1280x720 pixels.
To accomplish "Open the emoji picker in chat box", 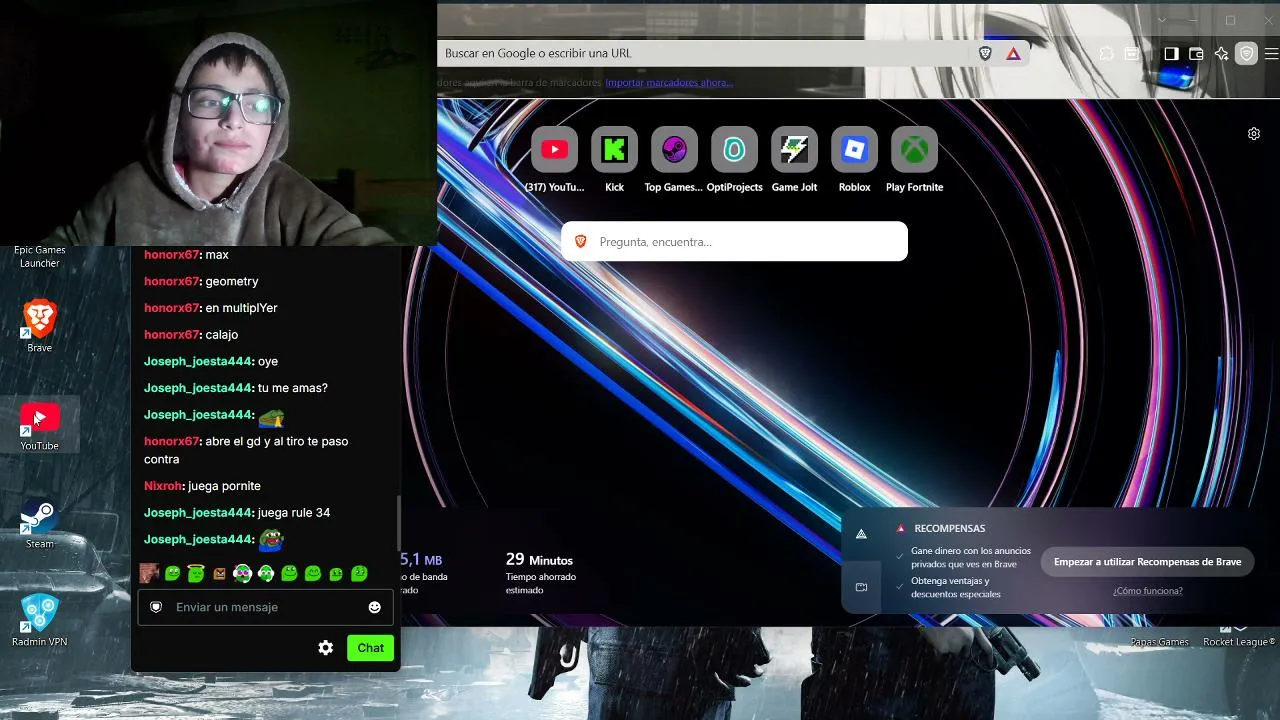I will [x=375, y=607].
